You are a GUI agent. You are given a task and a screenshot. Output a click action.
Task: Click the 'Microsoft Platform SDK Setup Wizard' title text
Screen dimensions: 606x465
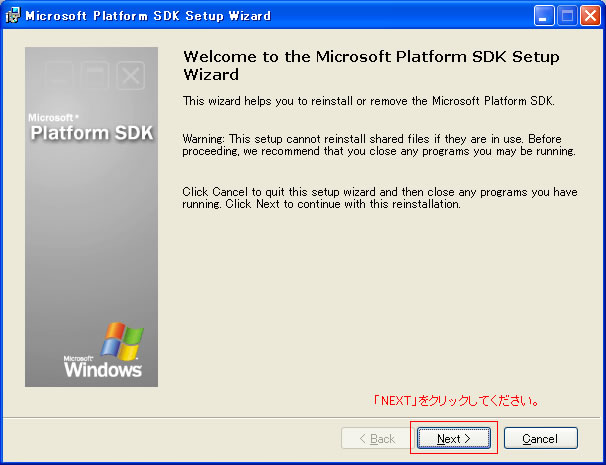[x=148, y=16]
